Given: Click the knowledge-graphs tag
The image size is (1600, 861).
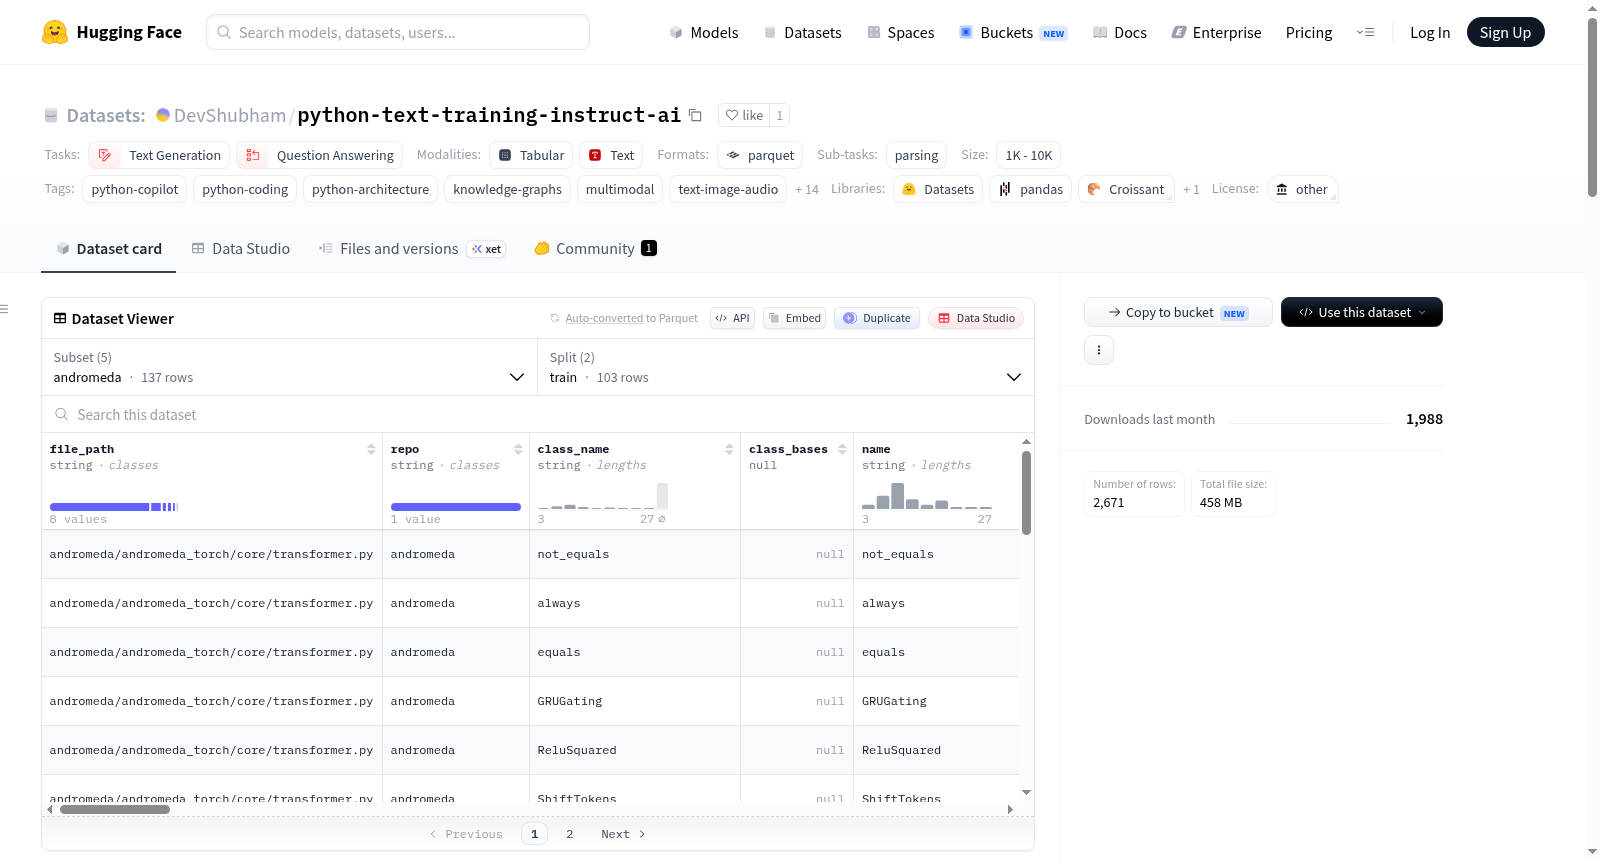Looking at the screenshot, I should [507, 189].
